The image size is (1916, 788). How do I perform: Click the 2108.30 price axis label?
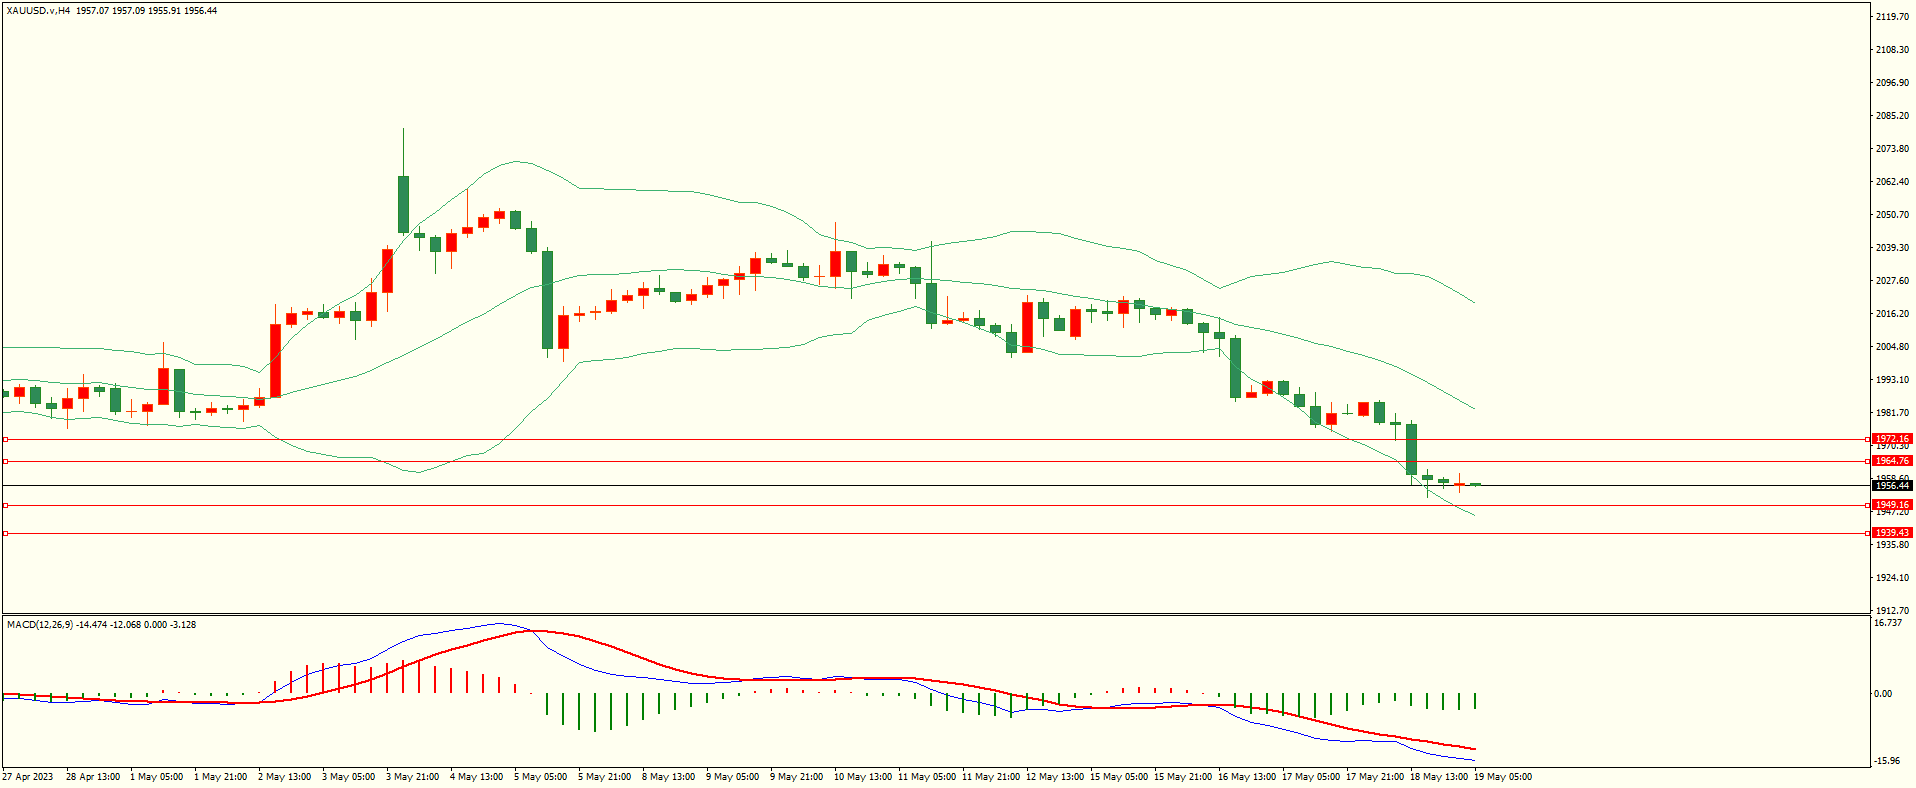[x=1892, y=50]
